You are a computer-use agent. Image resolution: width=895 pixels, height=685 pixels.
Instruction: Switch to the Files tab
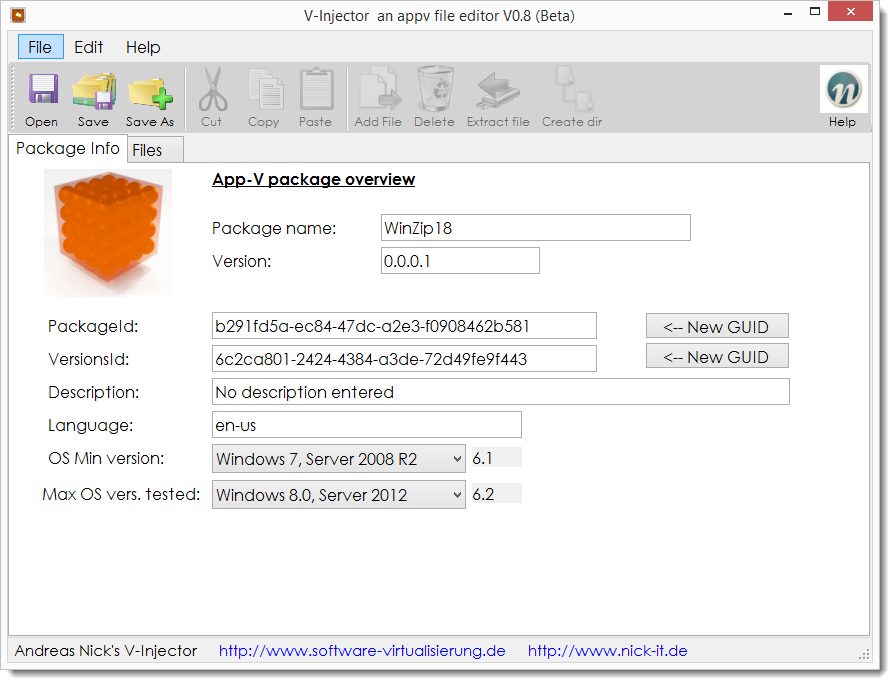click(155, 150)
